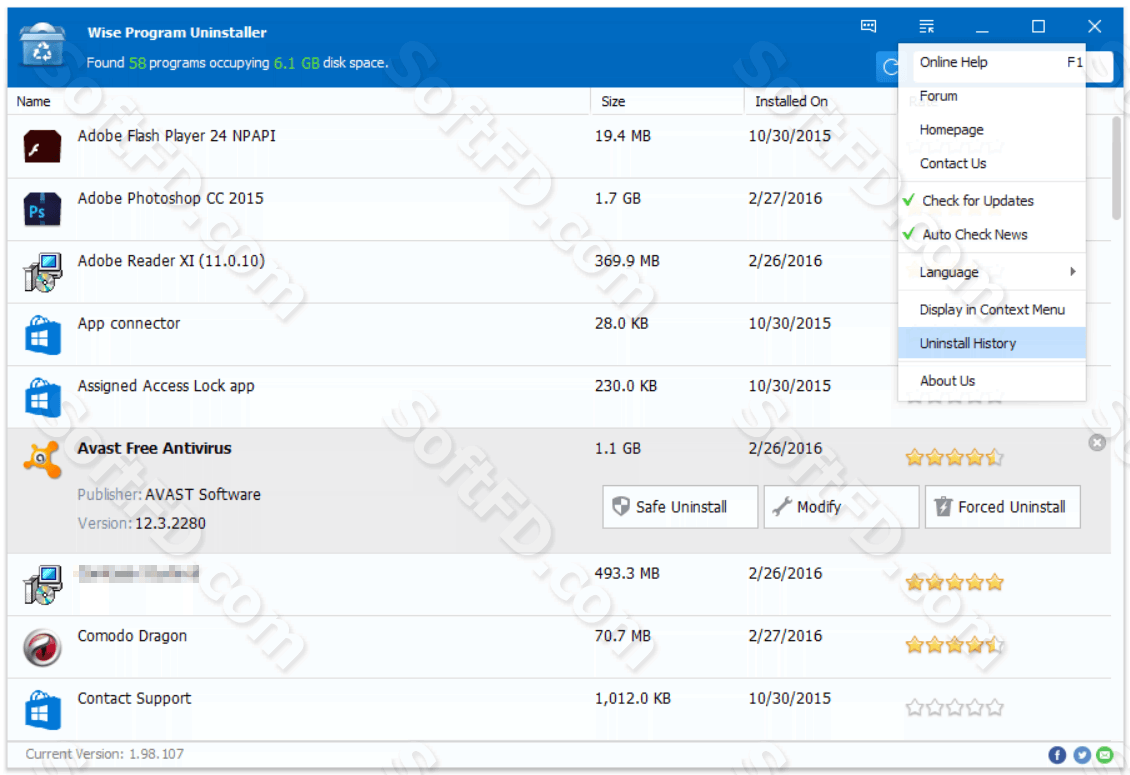Click the Comodo Dragon icon

[42, 647]
